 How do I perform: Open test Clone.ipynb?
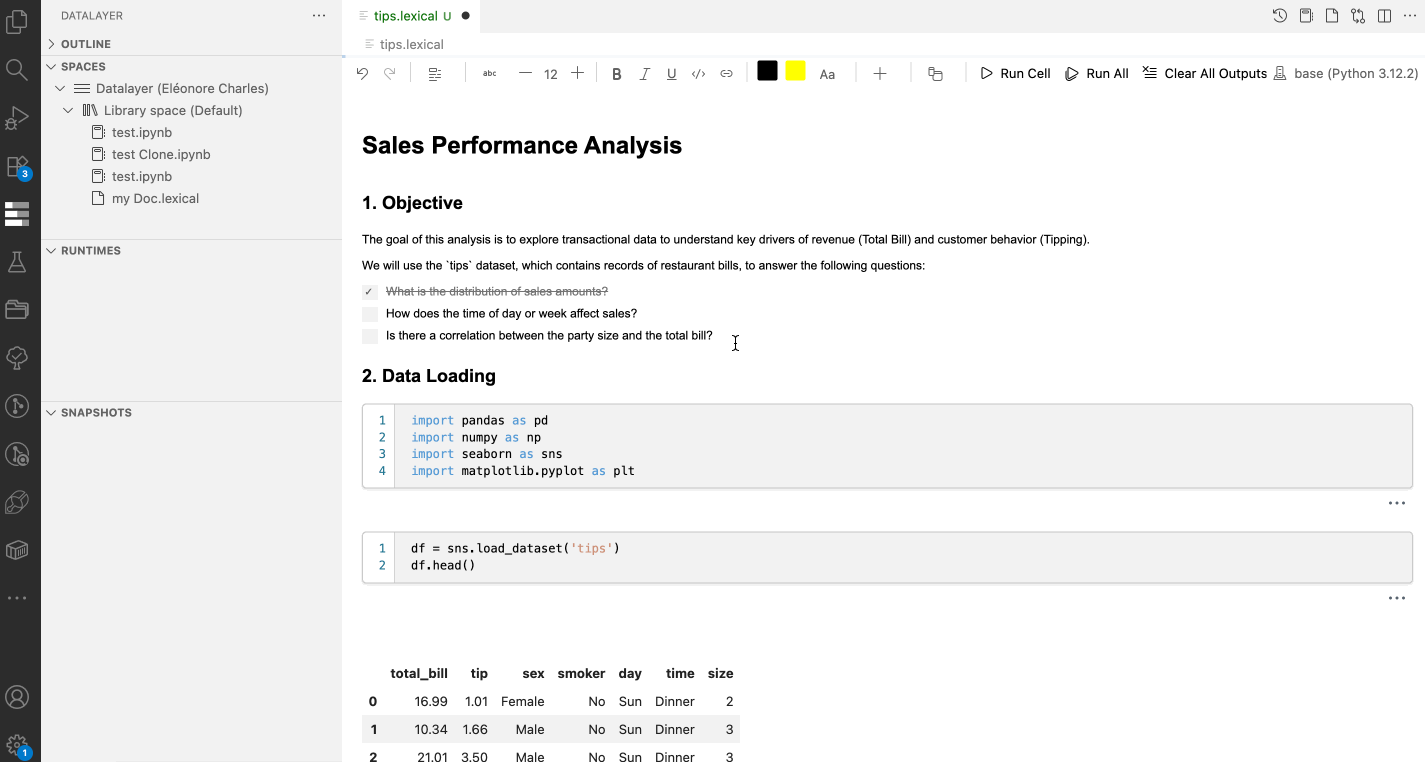(161, 154)
